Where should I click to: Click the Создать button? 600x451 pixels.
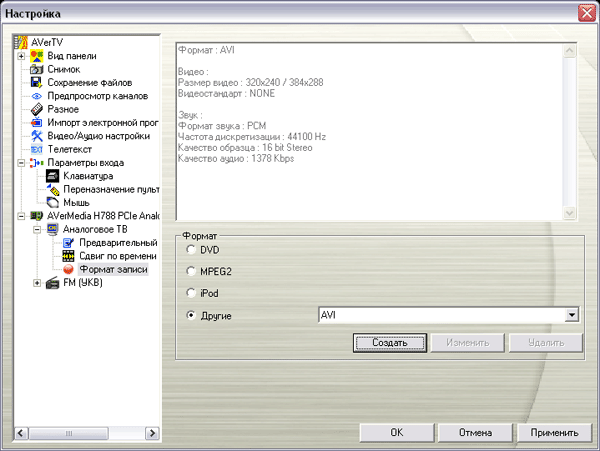point(390,342)
